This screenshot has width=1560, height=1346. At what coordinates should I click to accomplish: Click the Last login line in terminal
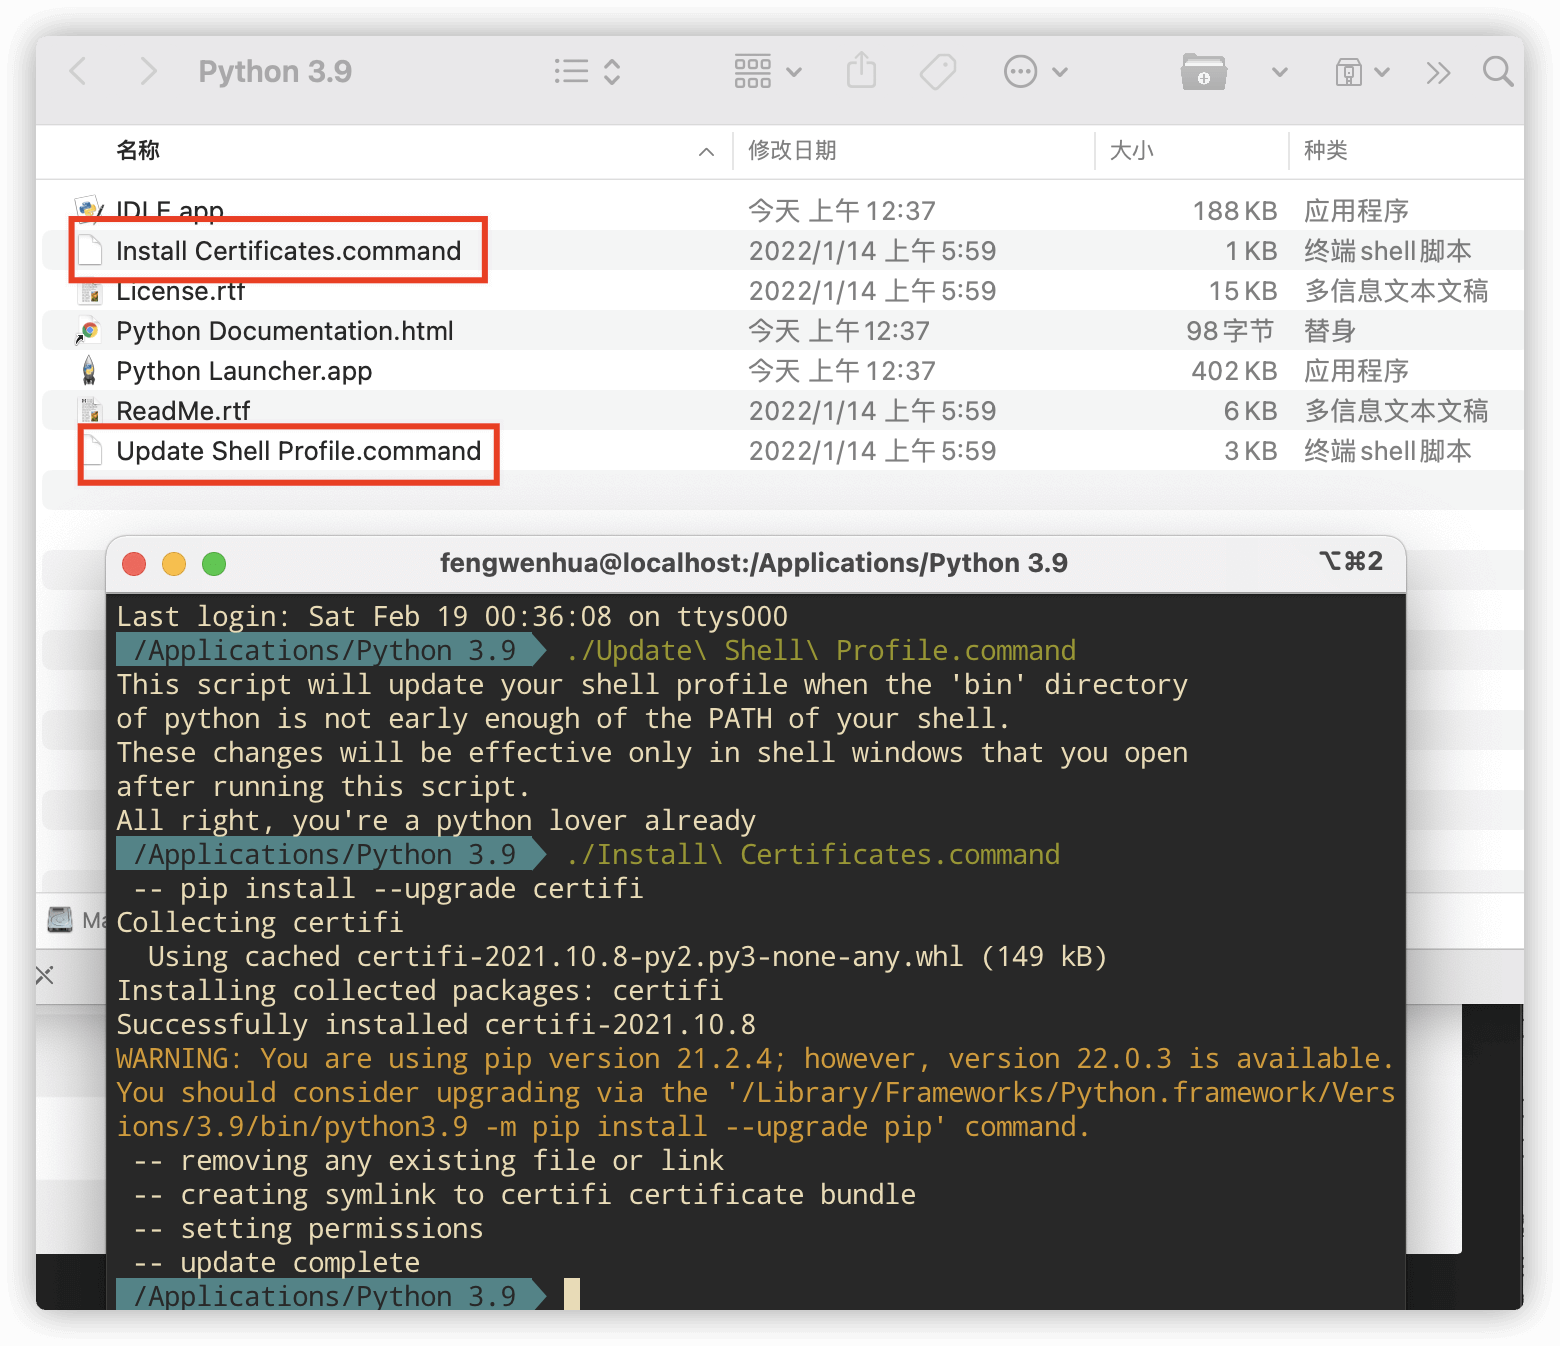click(452, 616)
